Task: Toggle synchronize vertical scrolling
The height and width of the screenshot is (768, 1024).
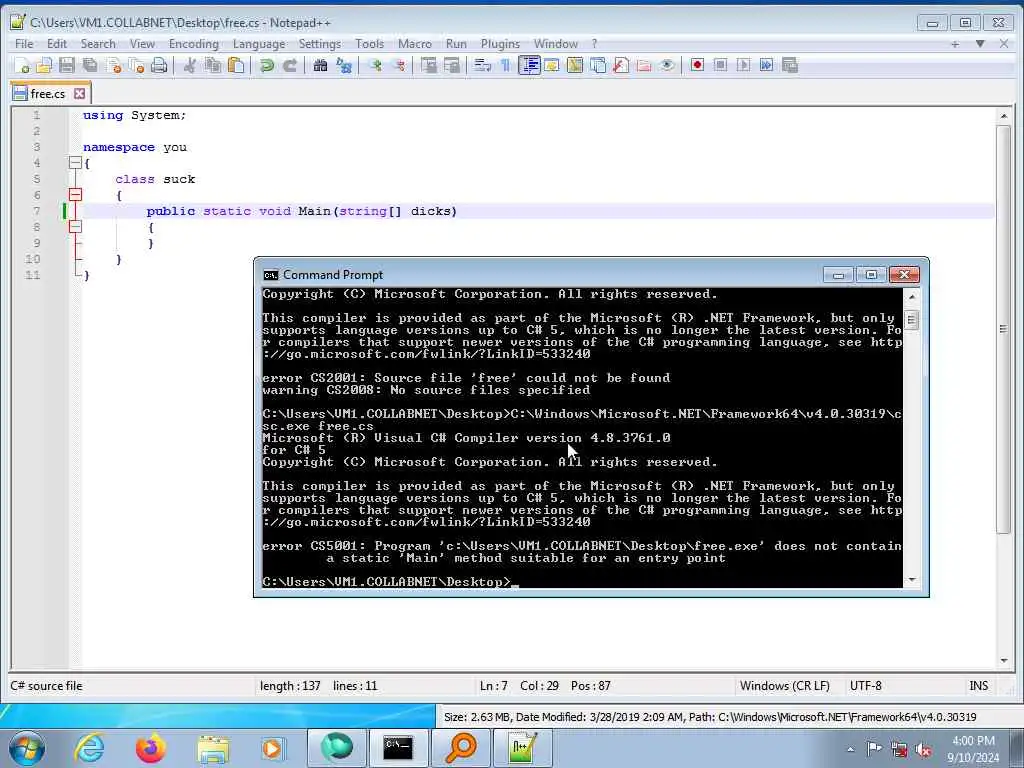Action: coord(428,65)
